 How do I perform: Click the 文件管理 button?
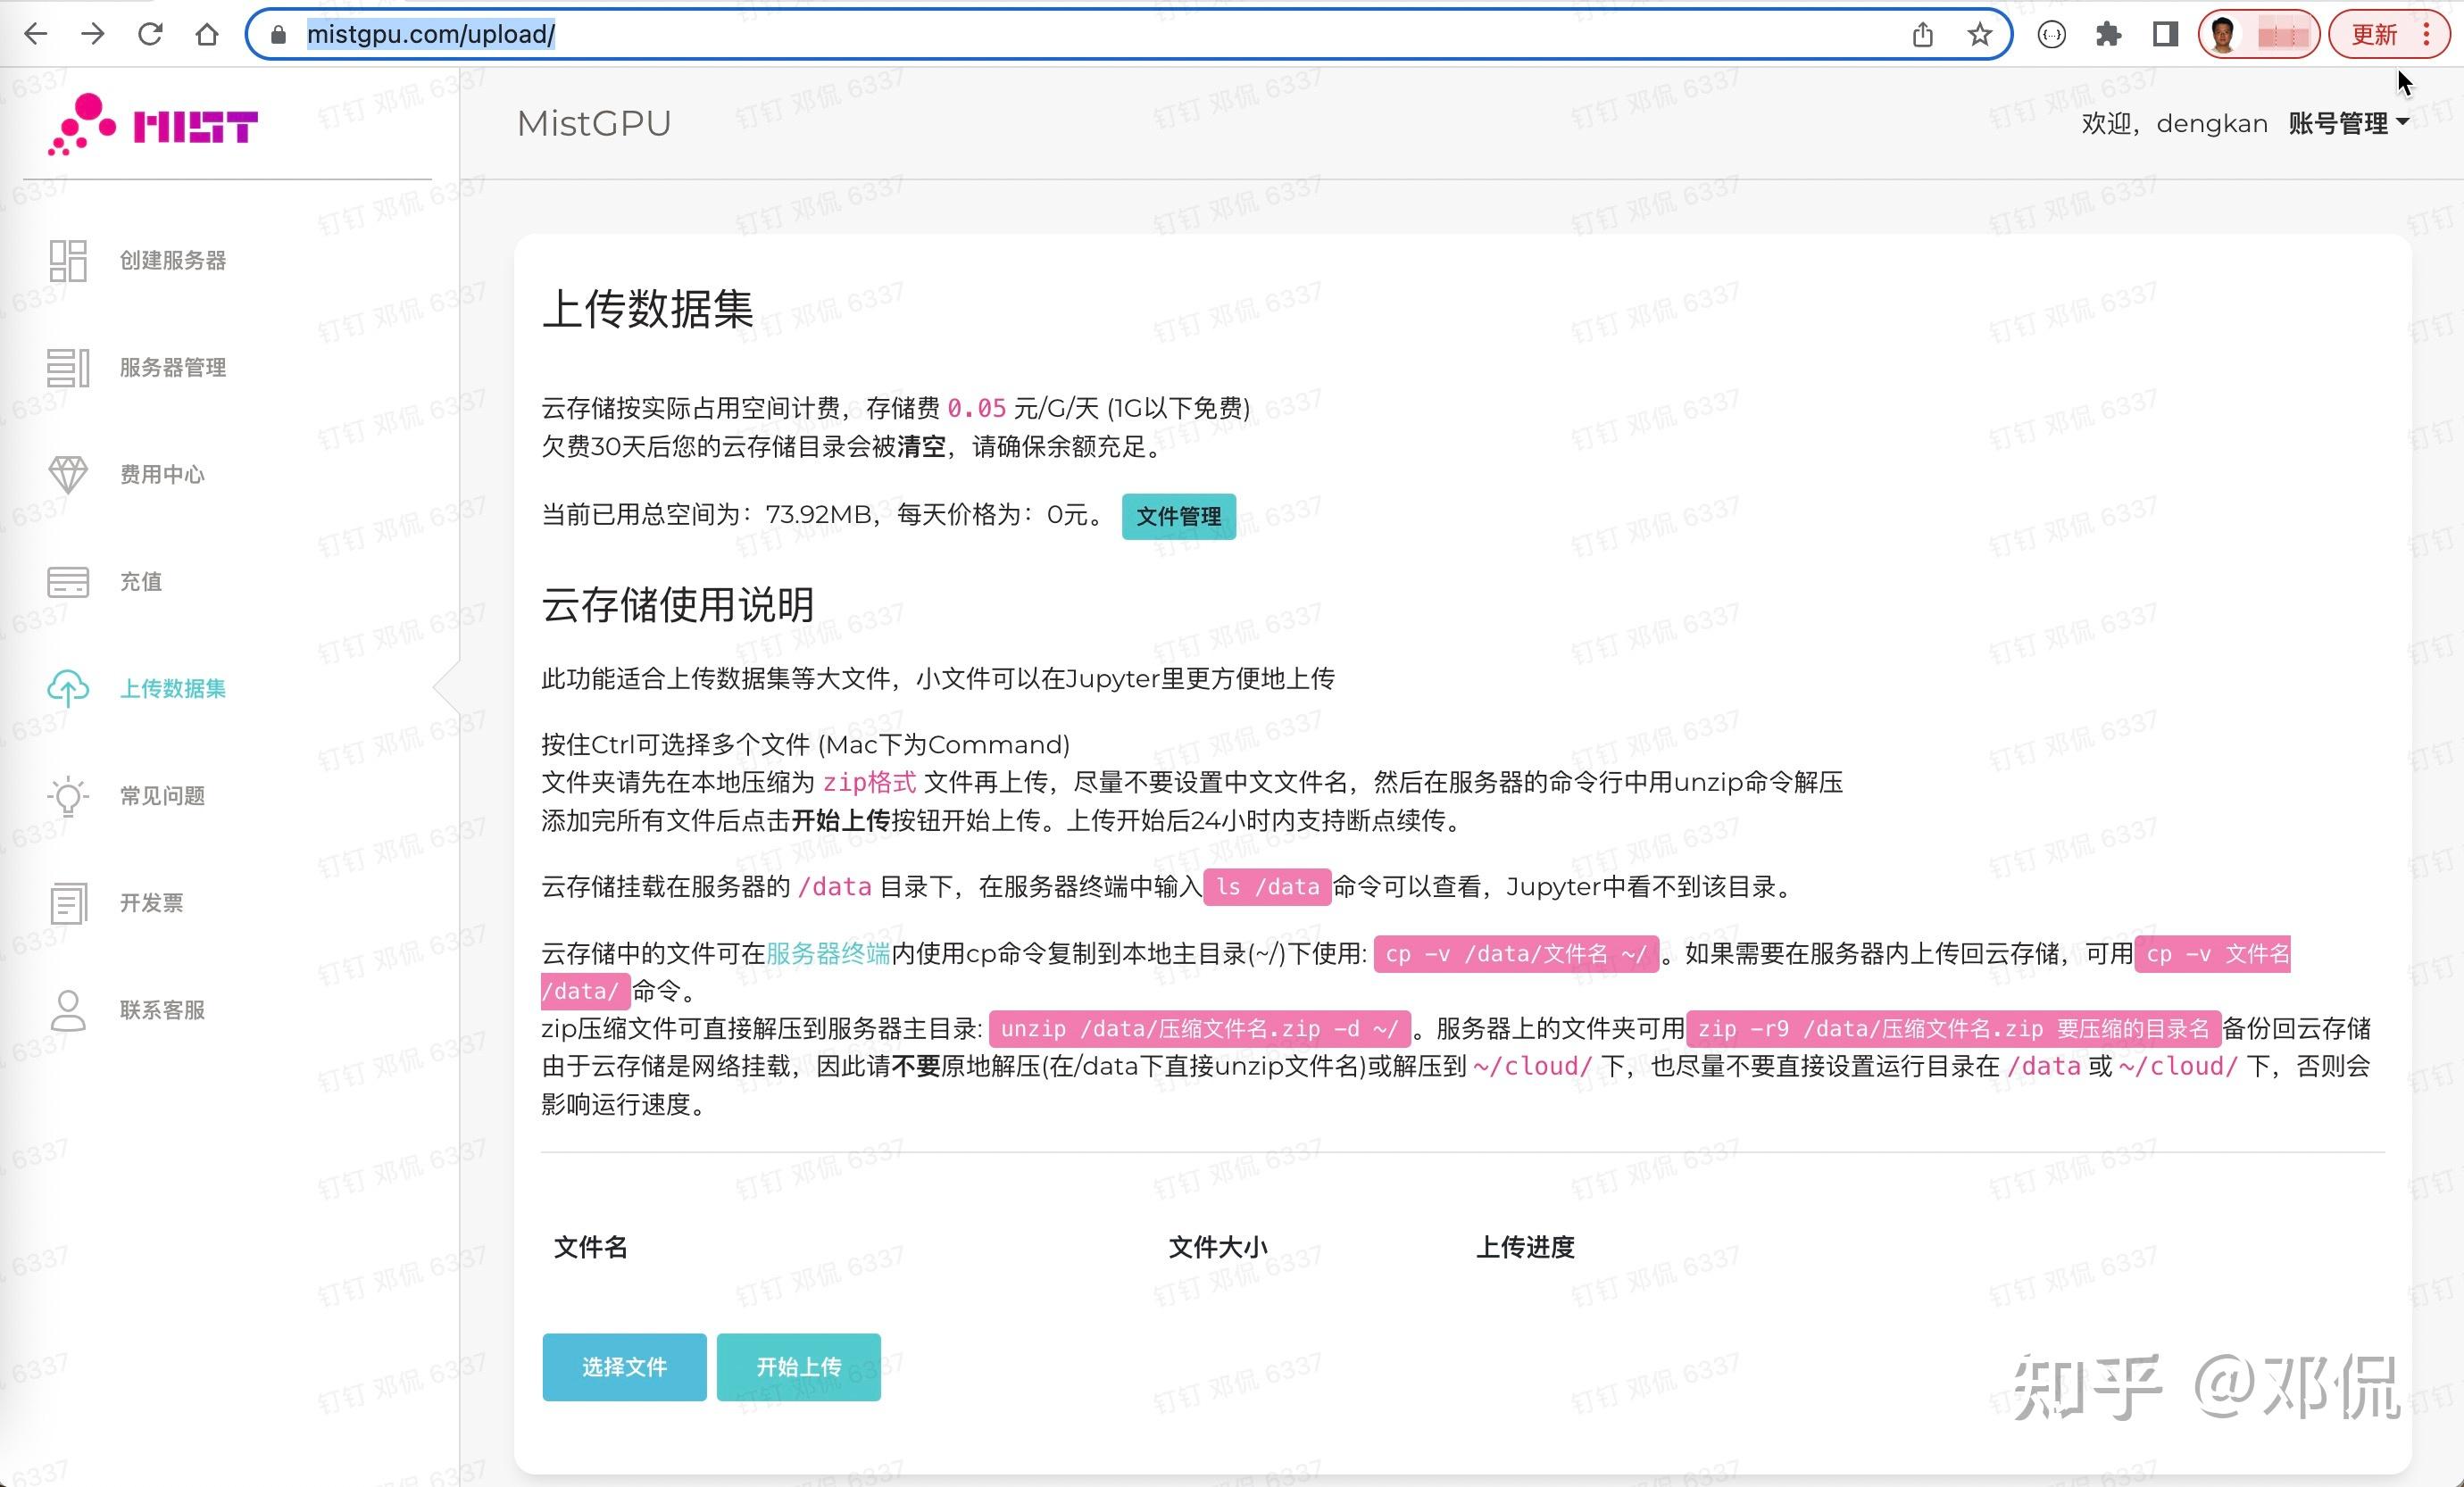[1178, 516]
